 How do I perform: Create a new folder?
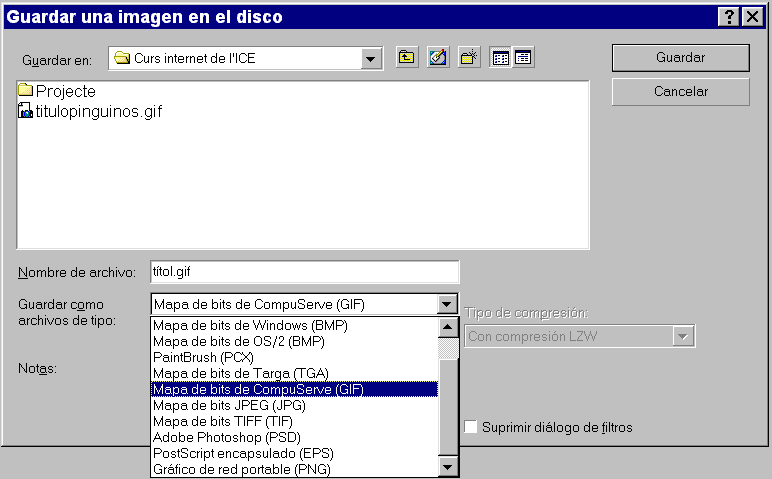[x=468, y=58]
